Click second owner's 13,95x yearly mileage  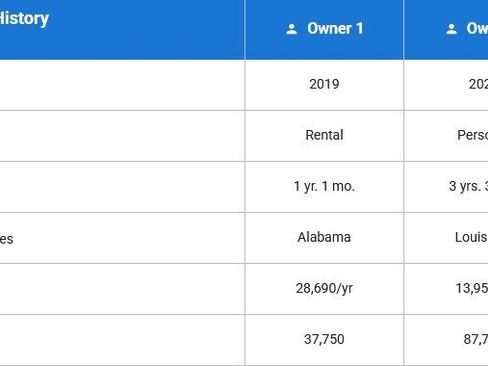tap(472, 288)
